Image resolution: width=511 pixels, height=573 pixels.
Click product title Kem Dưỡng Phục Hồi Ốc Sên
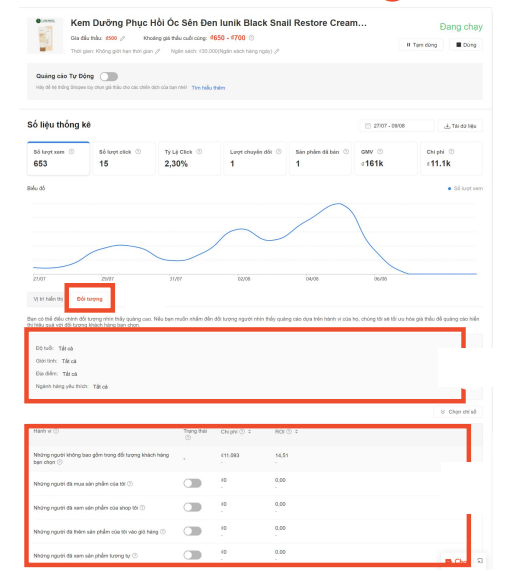[x=219, y=23]
